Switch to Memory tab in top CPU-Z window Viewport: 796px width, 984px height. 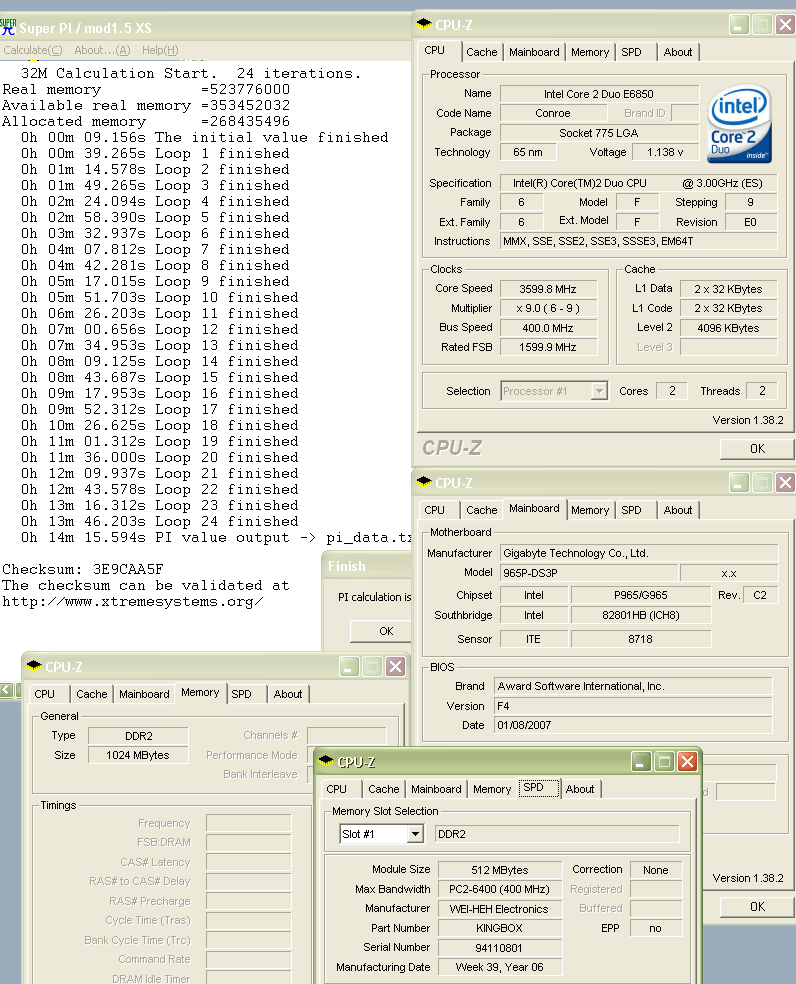click(x=590, y=52)
